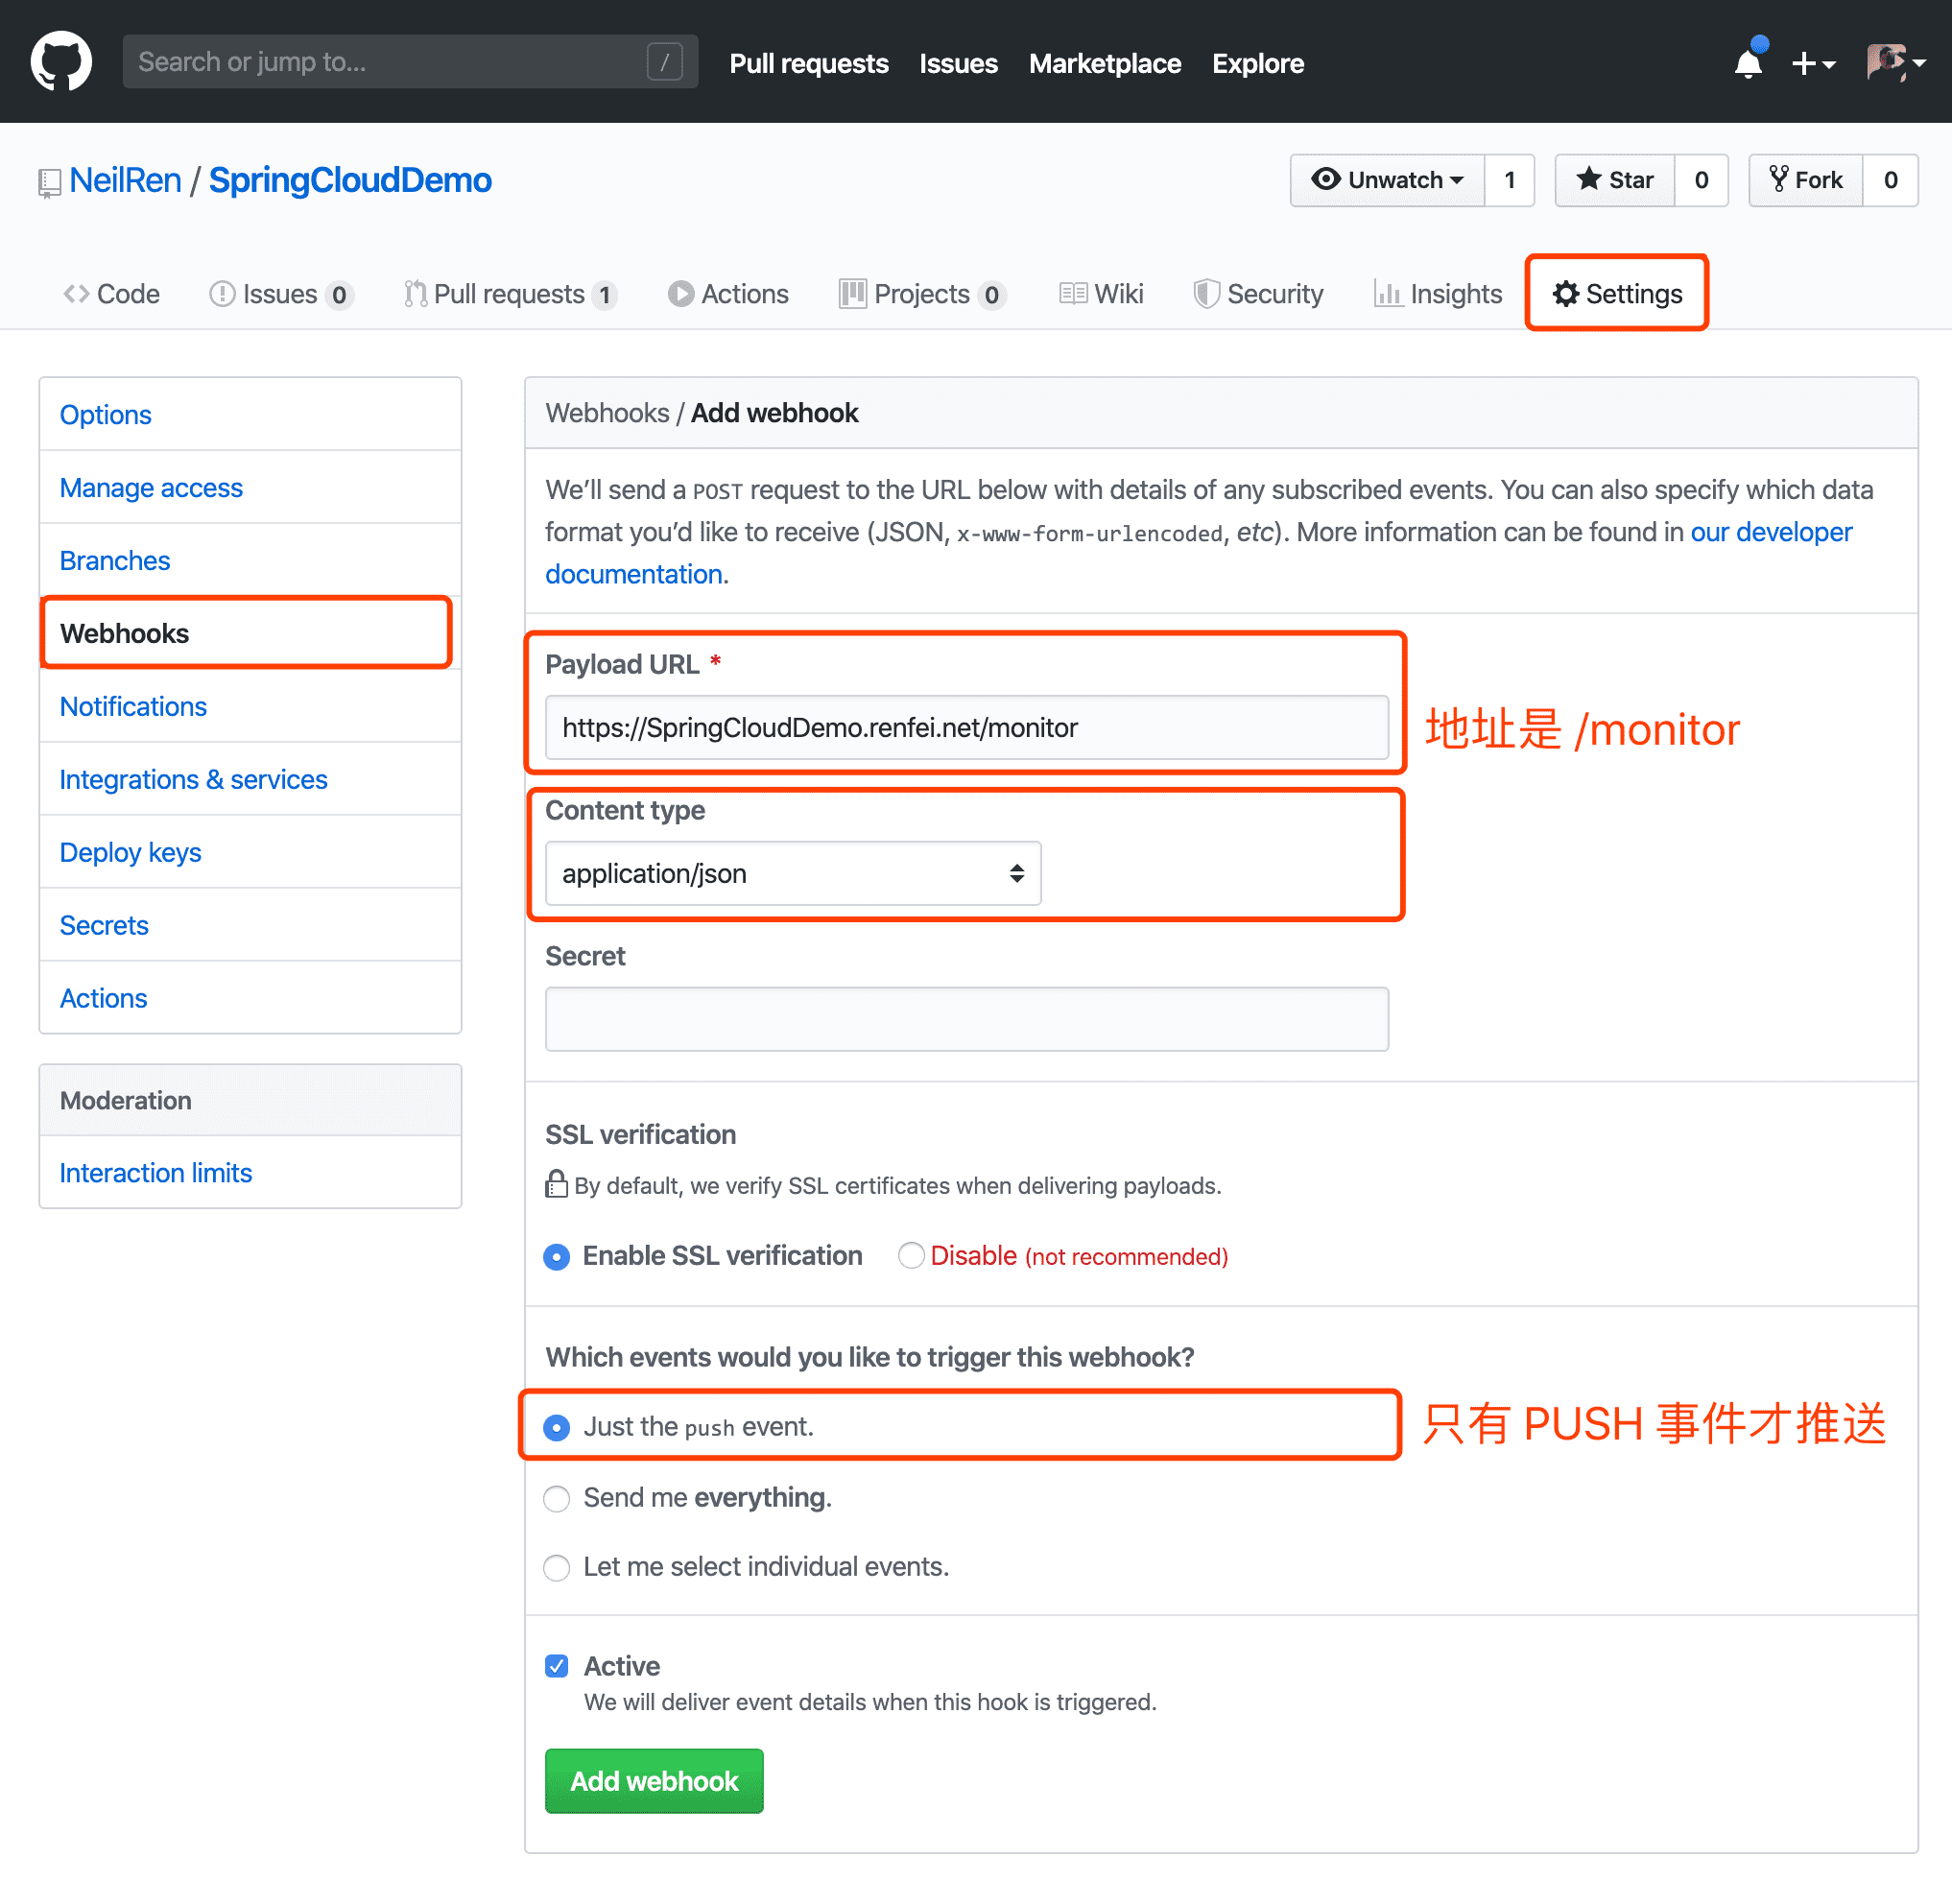Open Interaction limits settings
This screenshot has width=1952, height=1904.
pyautogui.click(x=250, y=1172)
